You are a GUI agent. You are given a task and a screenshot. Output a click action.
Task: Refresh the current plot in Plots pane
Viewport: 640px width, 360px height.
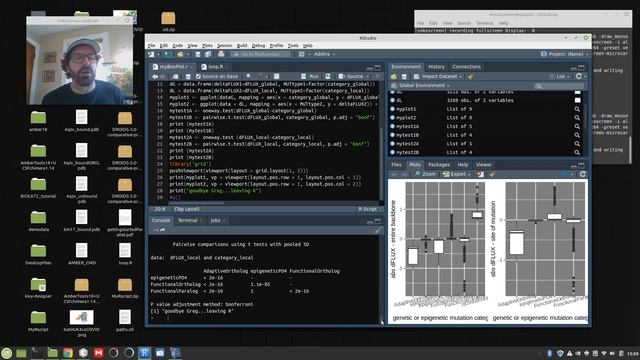pos(583,174)
